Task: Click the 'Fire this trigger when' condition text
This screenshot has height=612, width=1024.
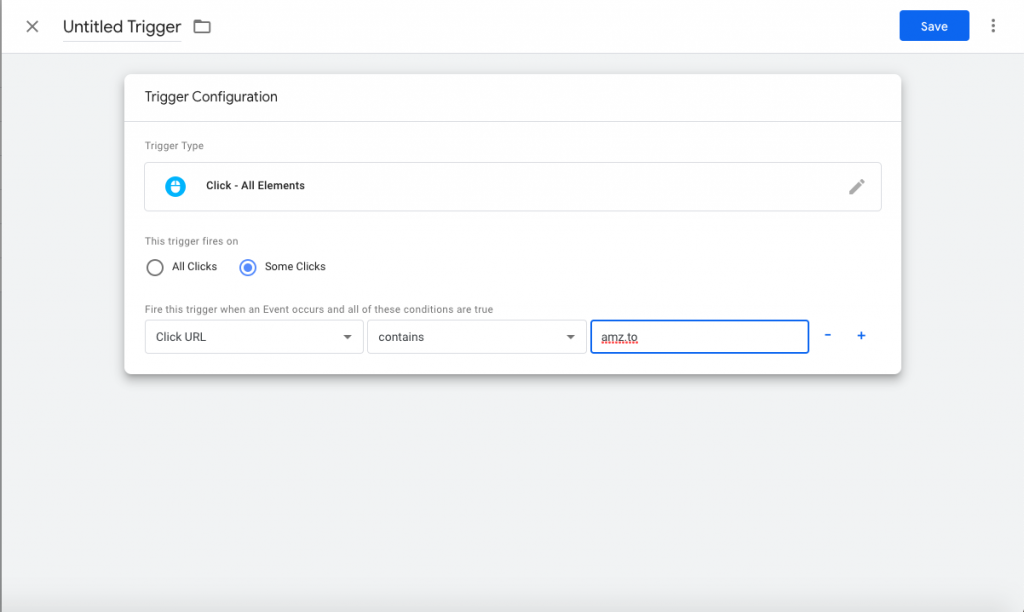Action: (319, 310)
